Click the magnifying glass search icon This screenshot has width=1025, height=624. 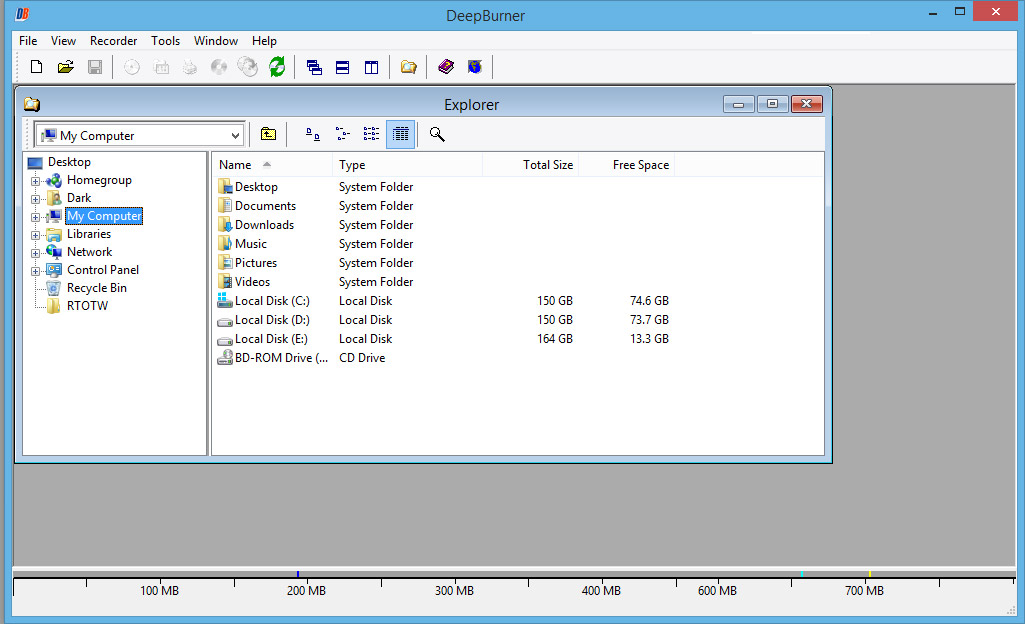437,134
